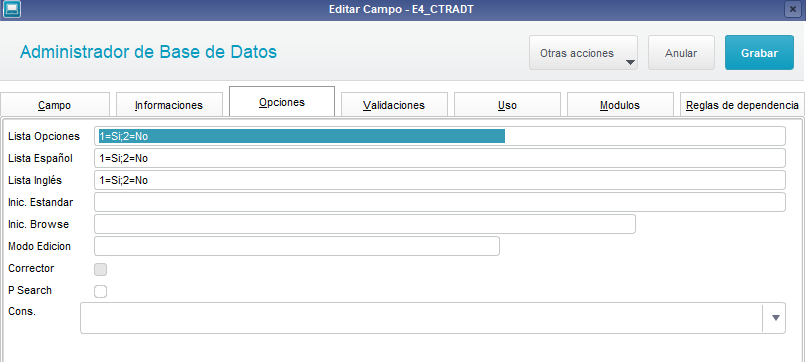Click the P Search label
Image resolution: width=806 pixels, height=362 pixels.
click(x=30, y=291)
